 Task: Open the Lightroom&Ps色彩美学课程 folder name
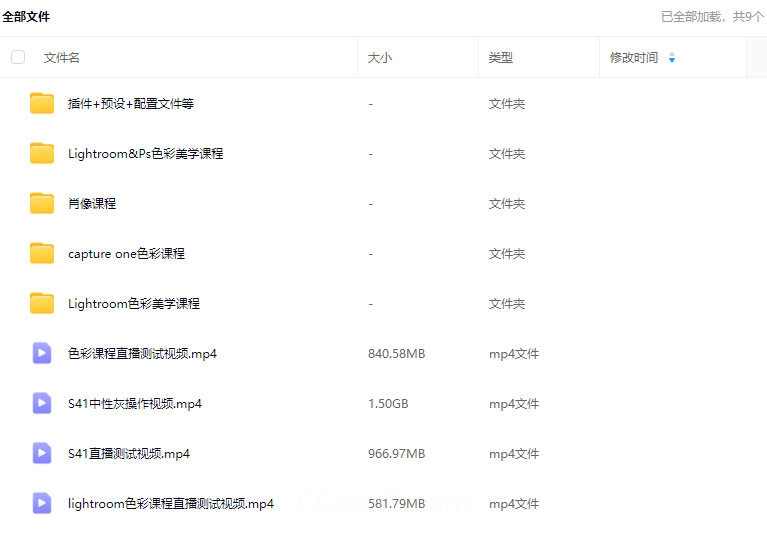point(145,154)
